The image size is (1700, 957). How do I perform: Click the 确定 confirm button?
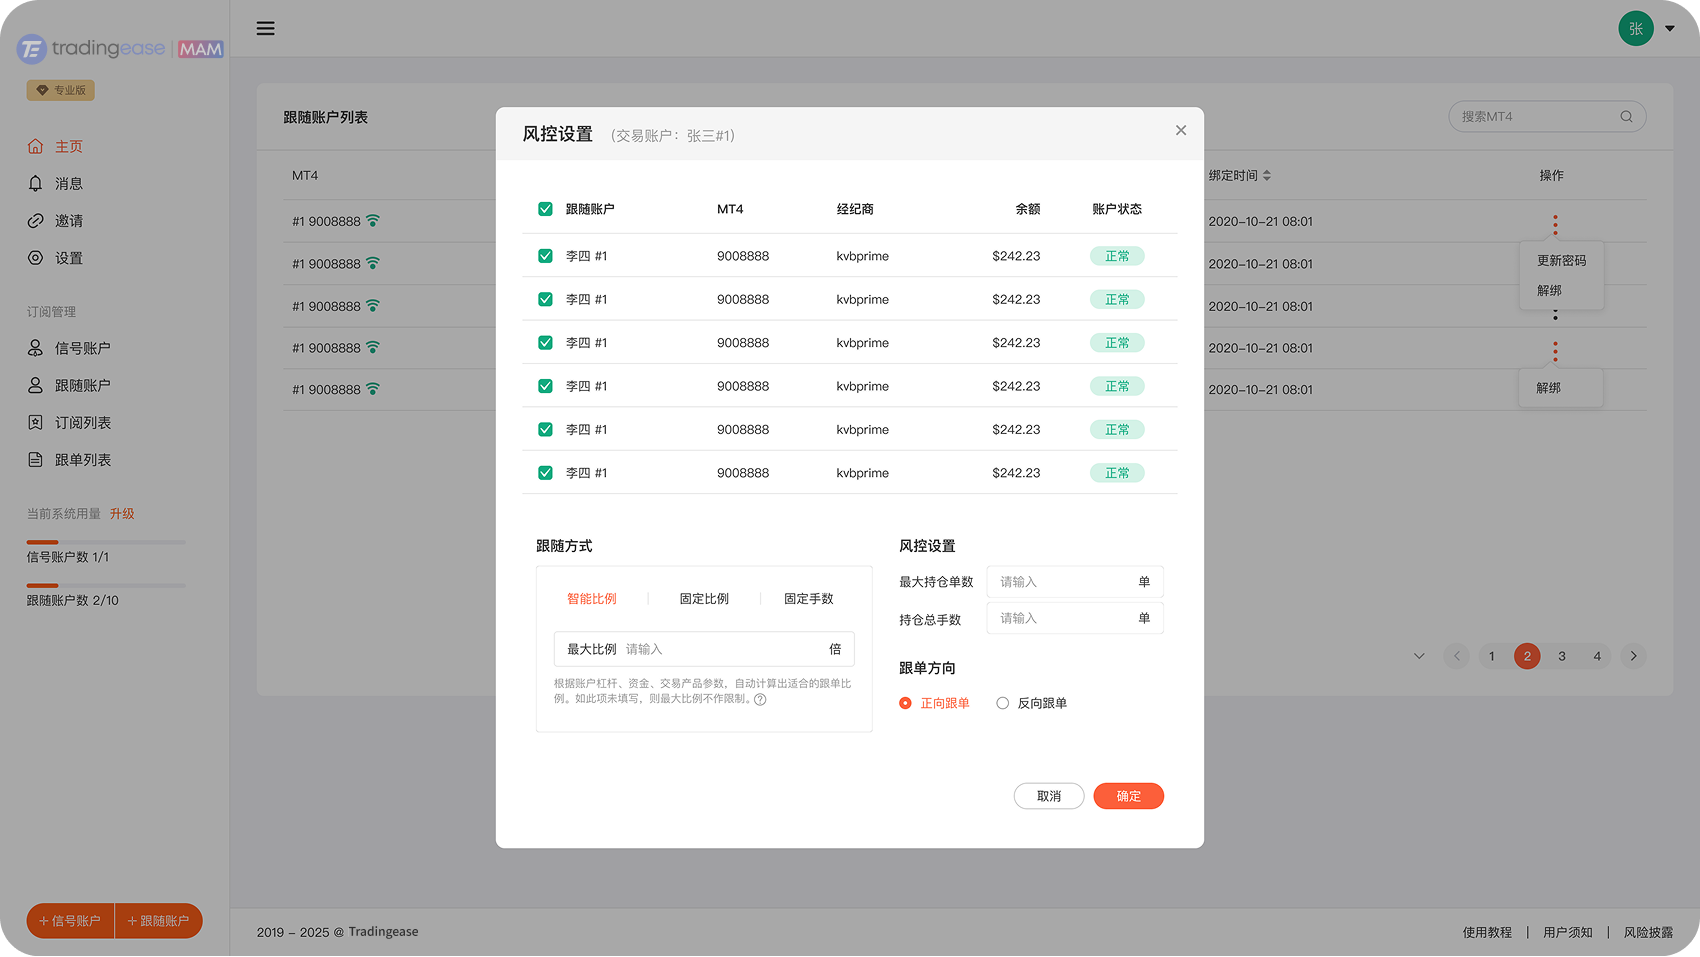(x=1128, y=796)
